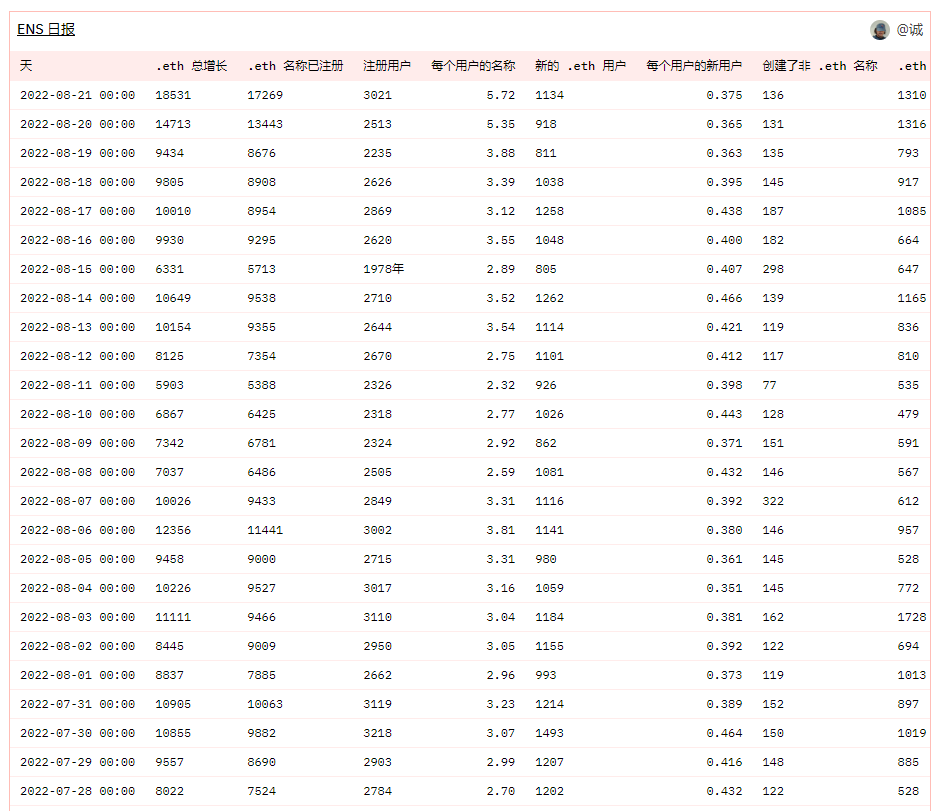Select total growth value 14713
The width and height of the screenshot is (931, 811).
pyautogui.click(x=173, y=124)
